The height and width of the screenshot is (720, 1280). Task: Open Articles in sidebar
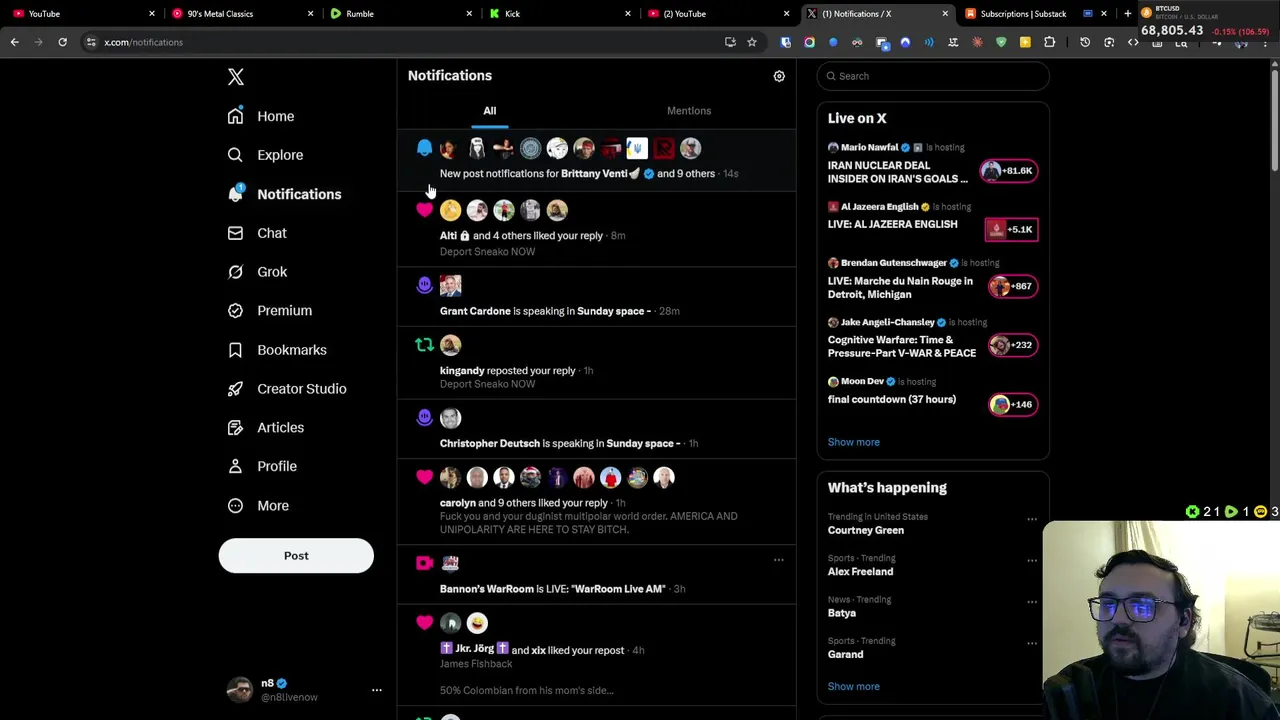tap(266, 428)
